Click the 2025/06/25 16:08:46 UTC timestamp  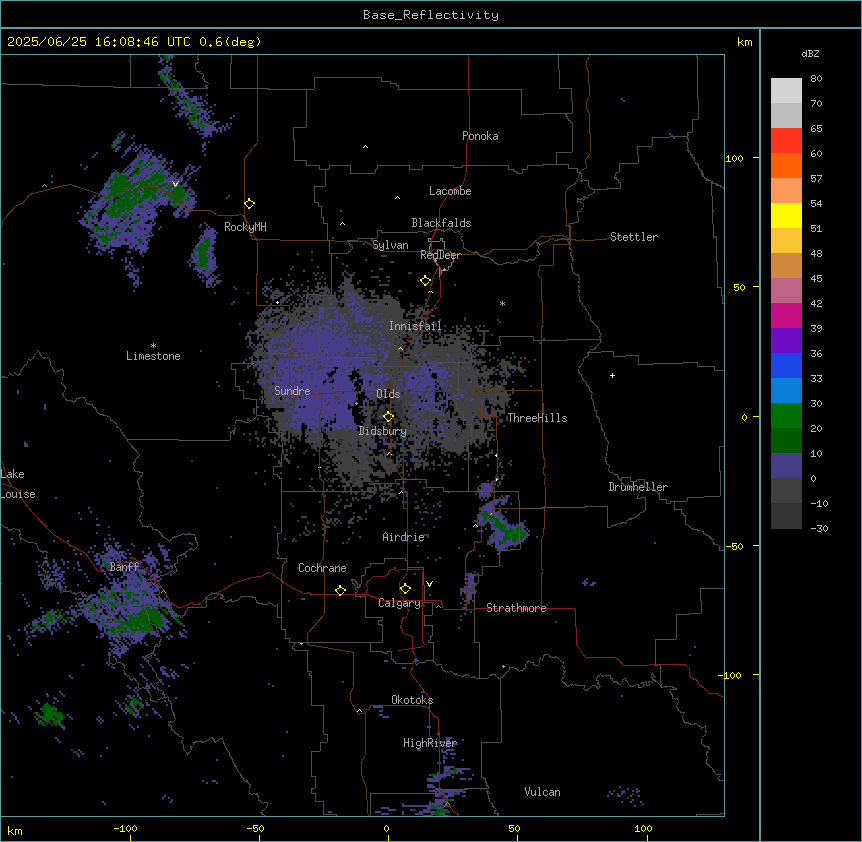pyautogui.click(x=99, y=42)
